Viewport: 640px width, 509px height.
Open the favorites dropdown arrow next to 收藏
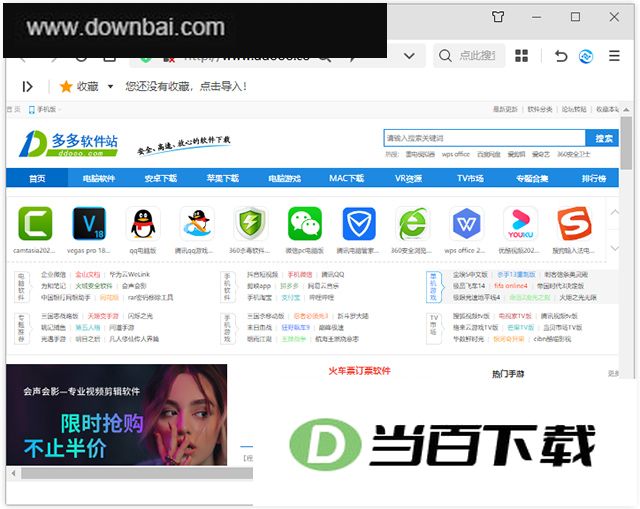[x=110, y=87]
